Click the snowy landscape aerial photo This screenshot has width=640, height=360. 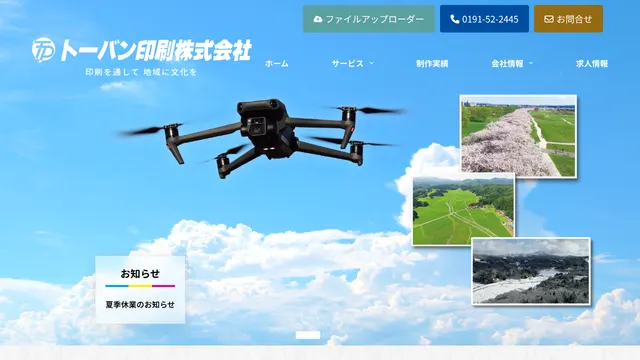[x=531, y=271]
